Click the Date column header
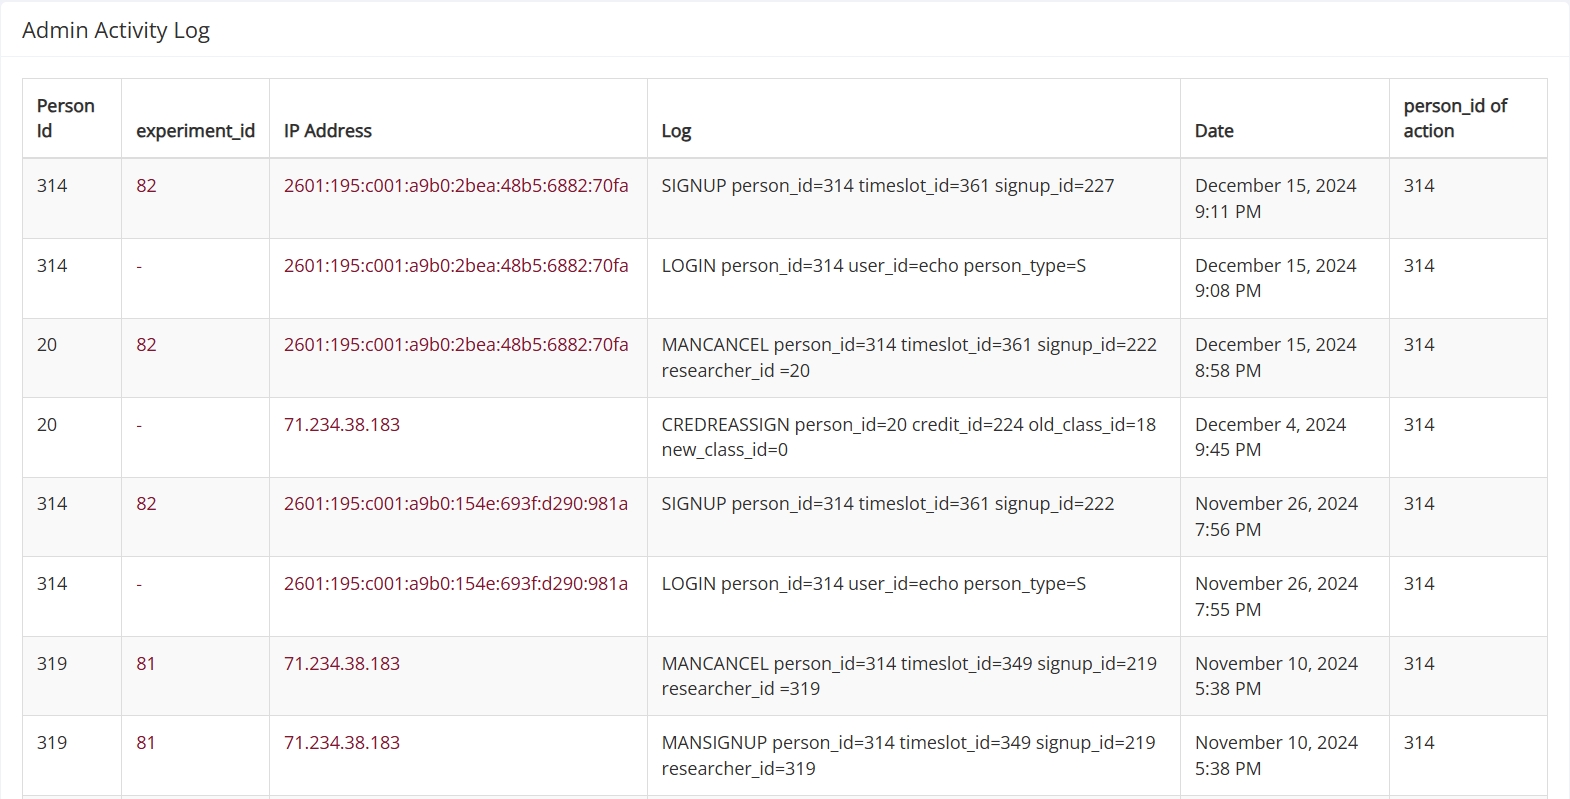This screenshot has height=799, width=1570. 1214,131
